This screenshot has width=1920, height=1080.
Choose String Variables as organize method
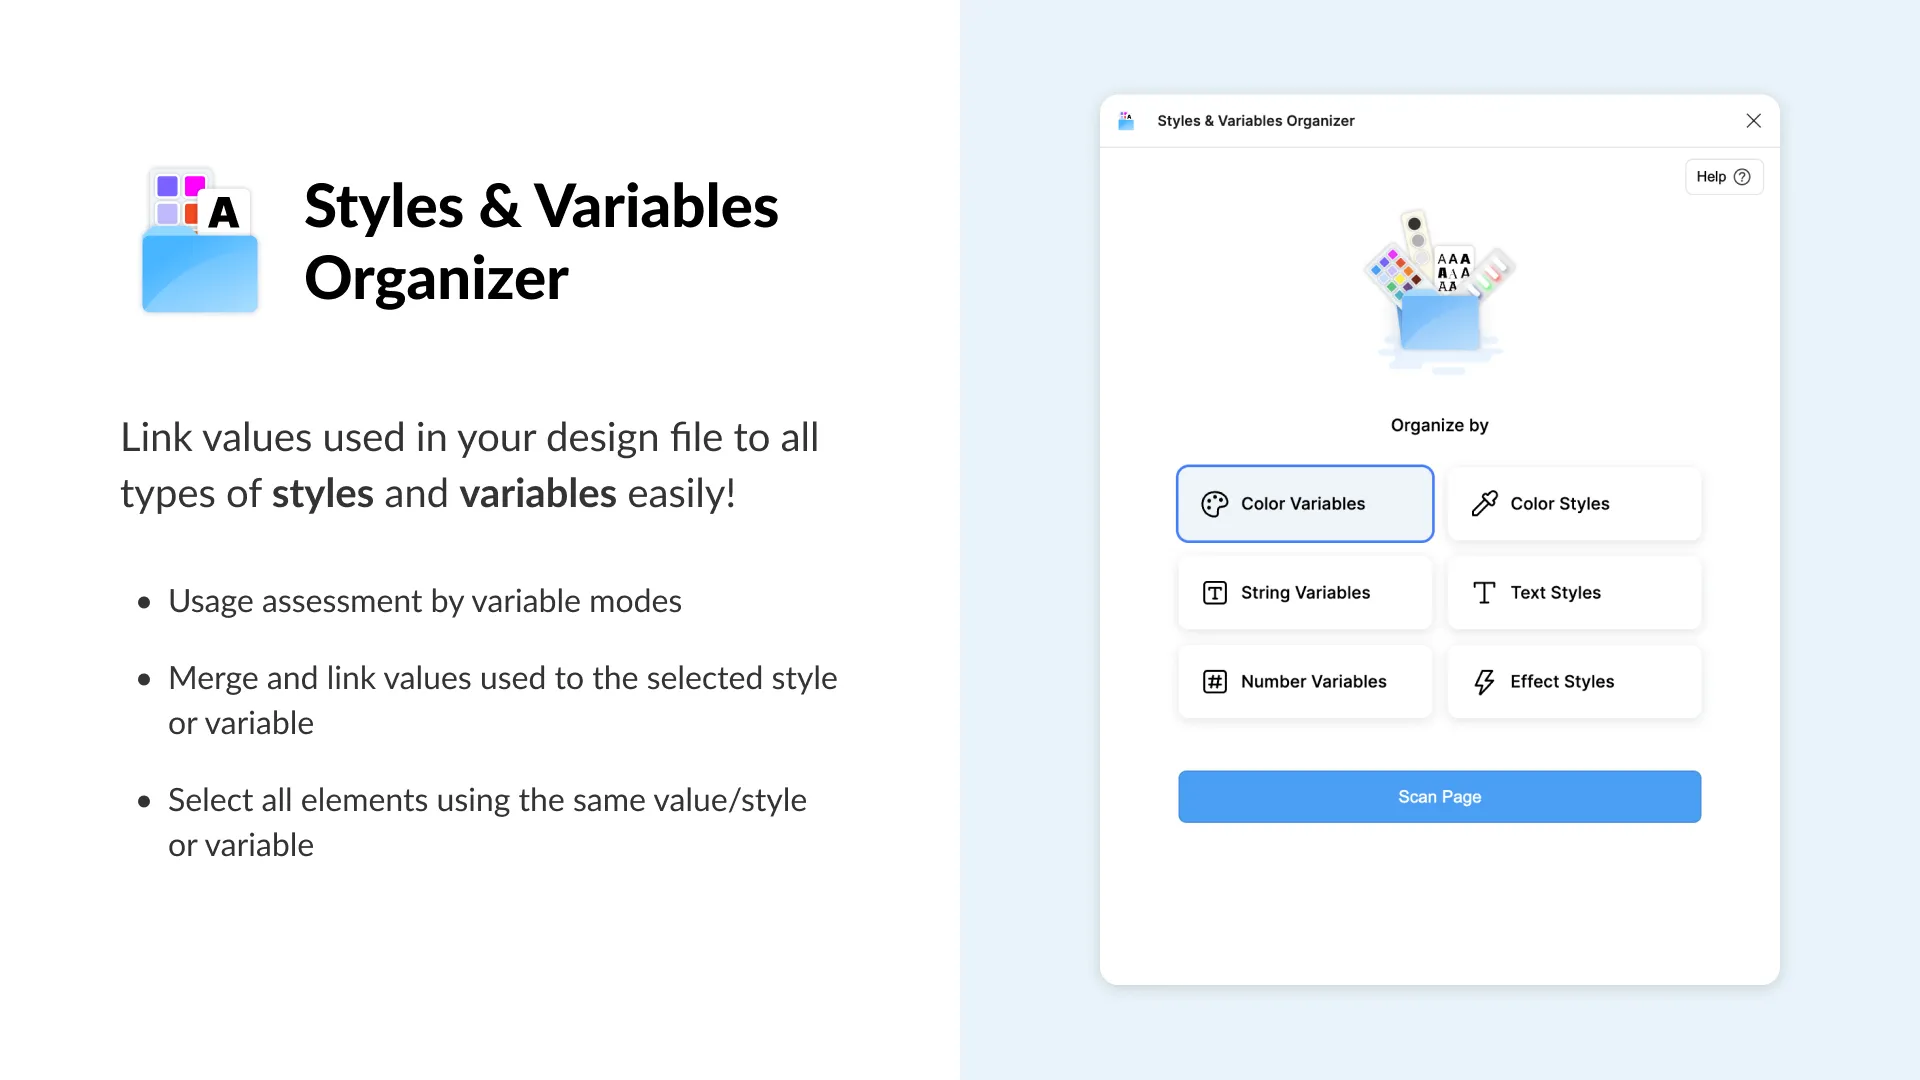pos(1304,592)
